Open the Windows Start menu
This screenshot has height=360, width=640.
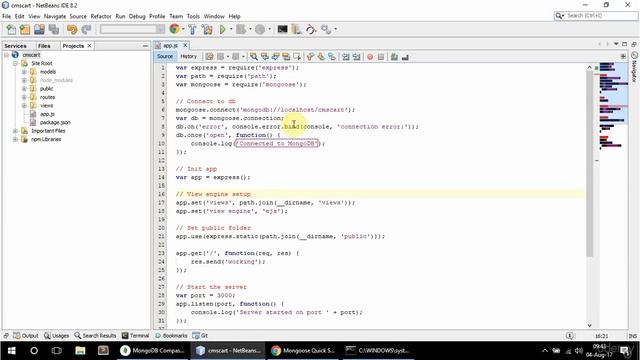(11, 350)
